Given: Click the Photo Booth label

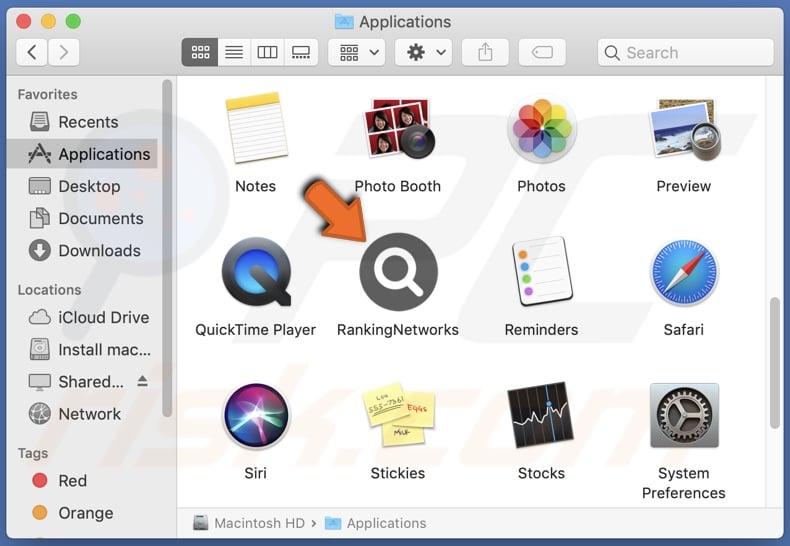Looking at the screenshot, I should pyautogui.click(x=398, y=186).
